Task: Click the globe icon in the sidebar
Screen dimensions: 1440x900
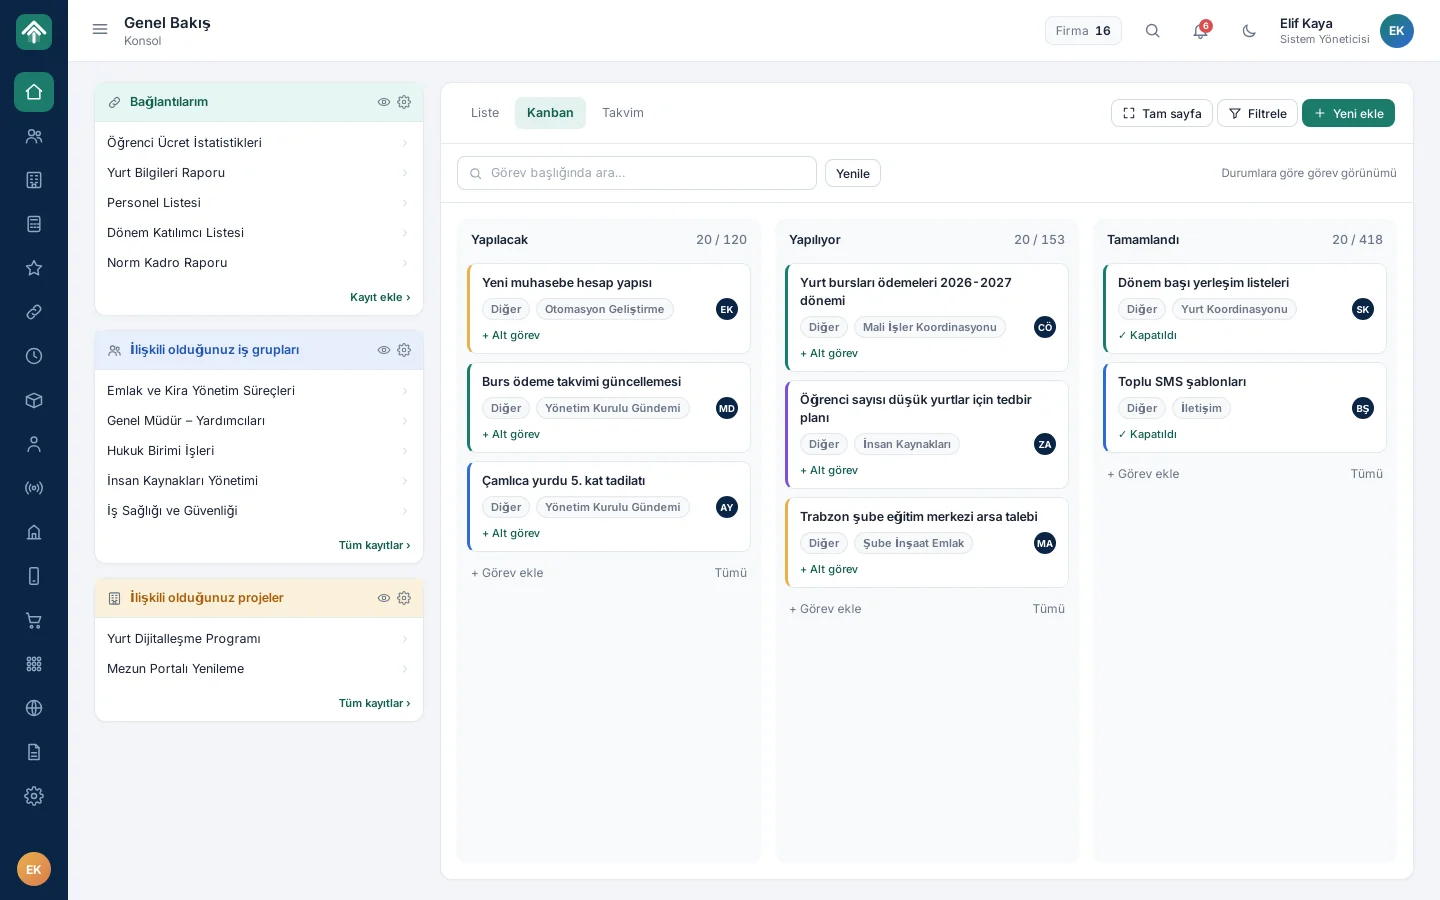Action: 34,708
